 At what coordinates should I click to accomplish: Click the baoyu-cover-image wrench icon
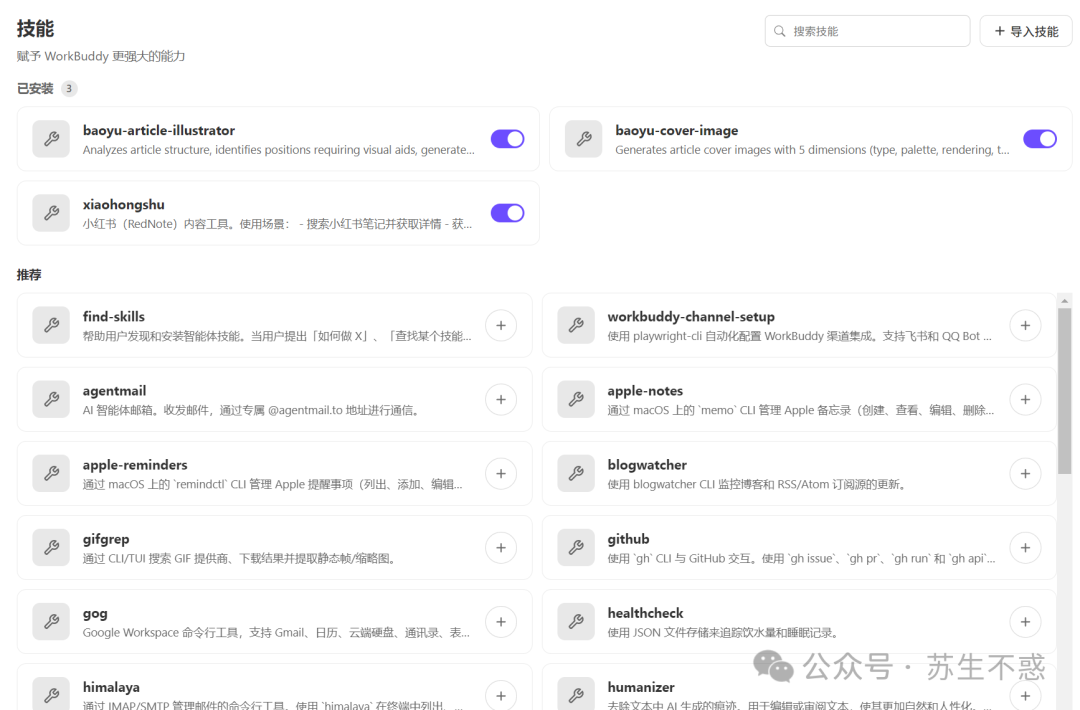point(583,139)
